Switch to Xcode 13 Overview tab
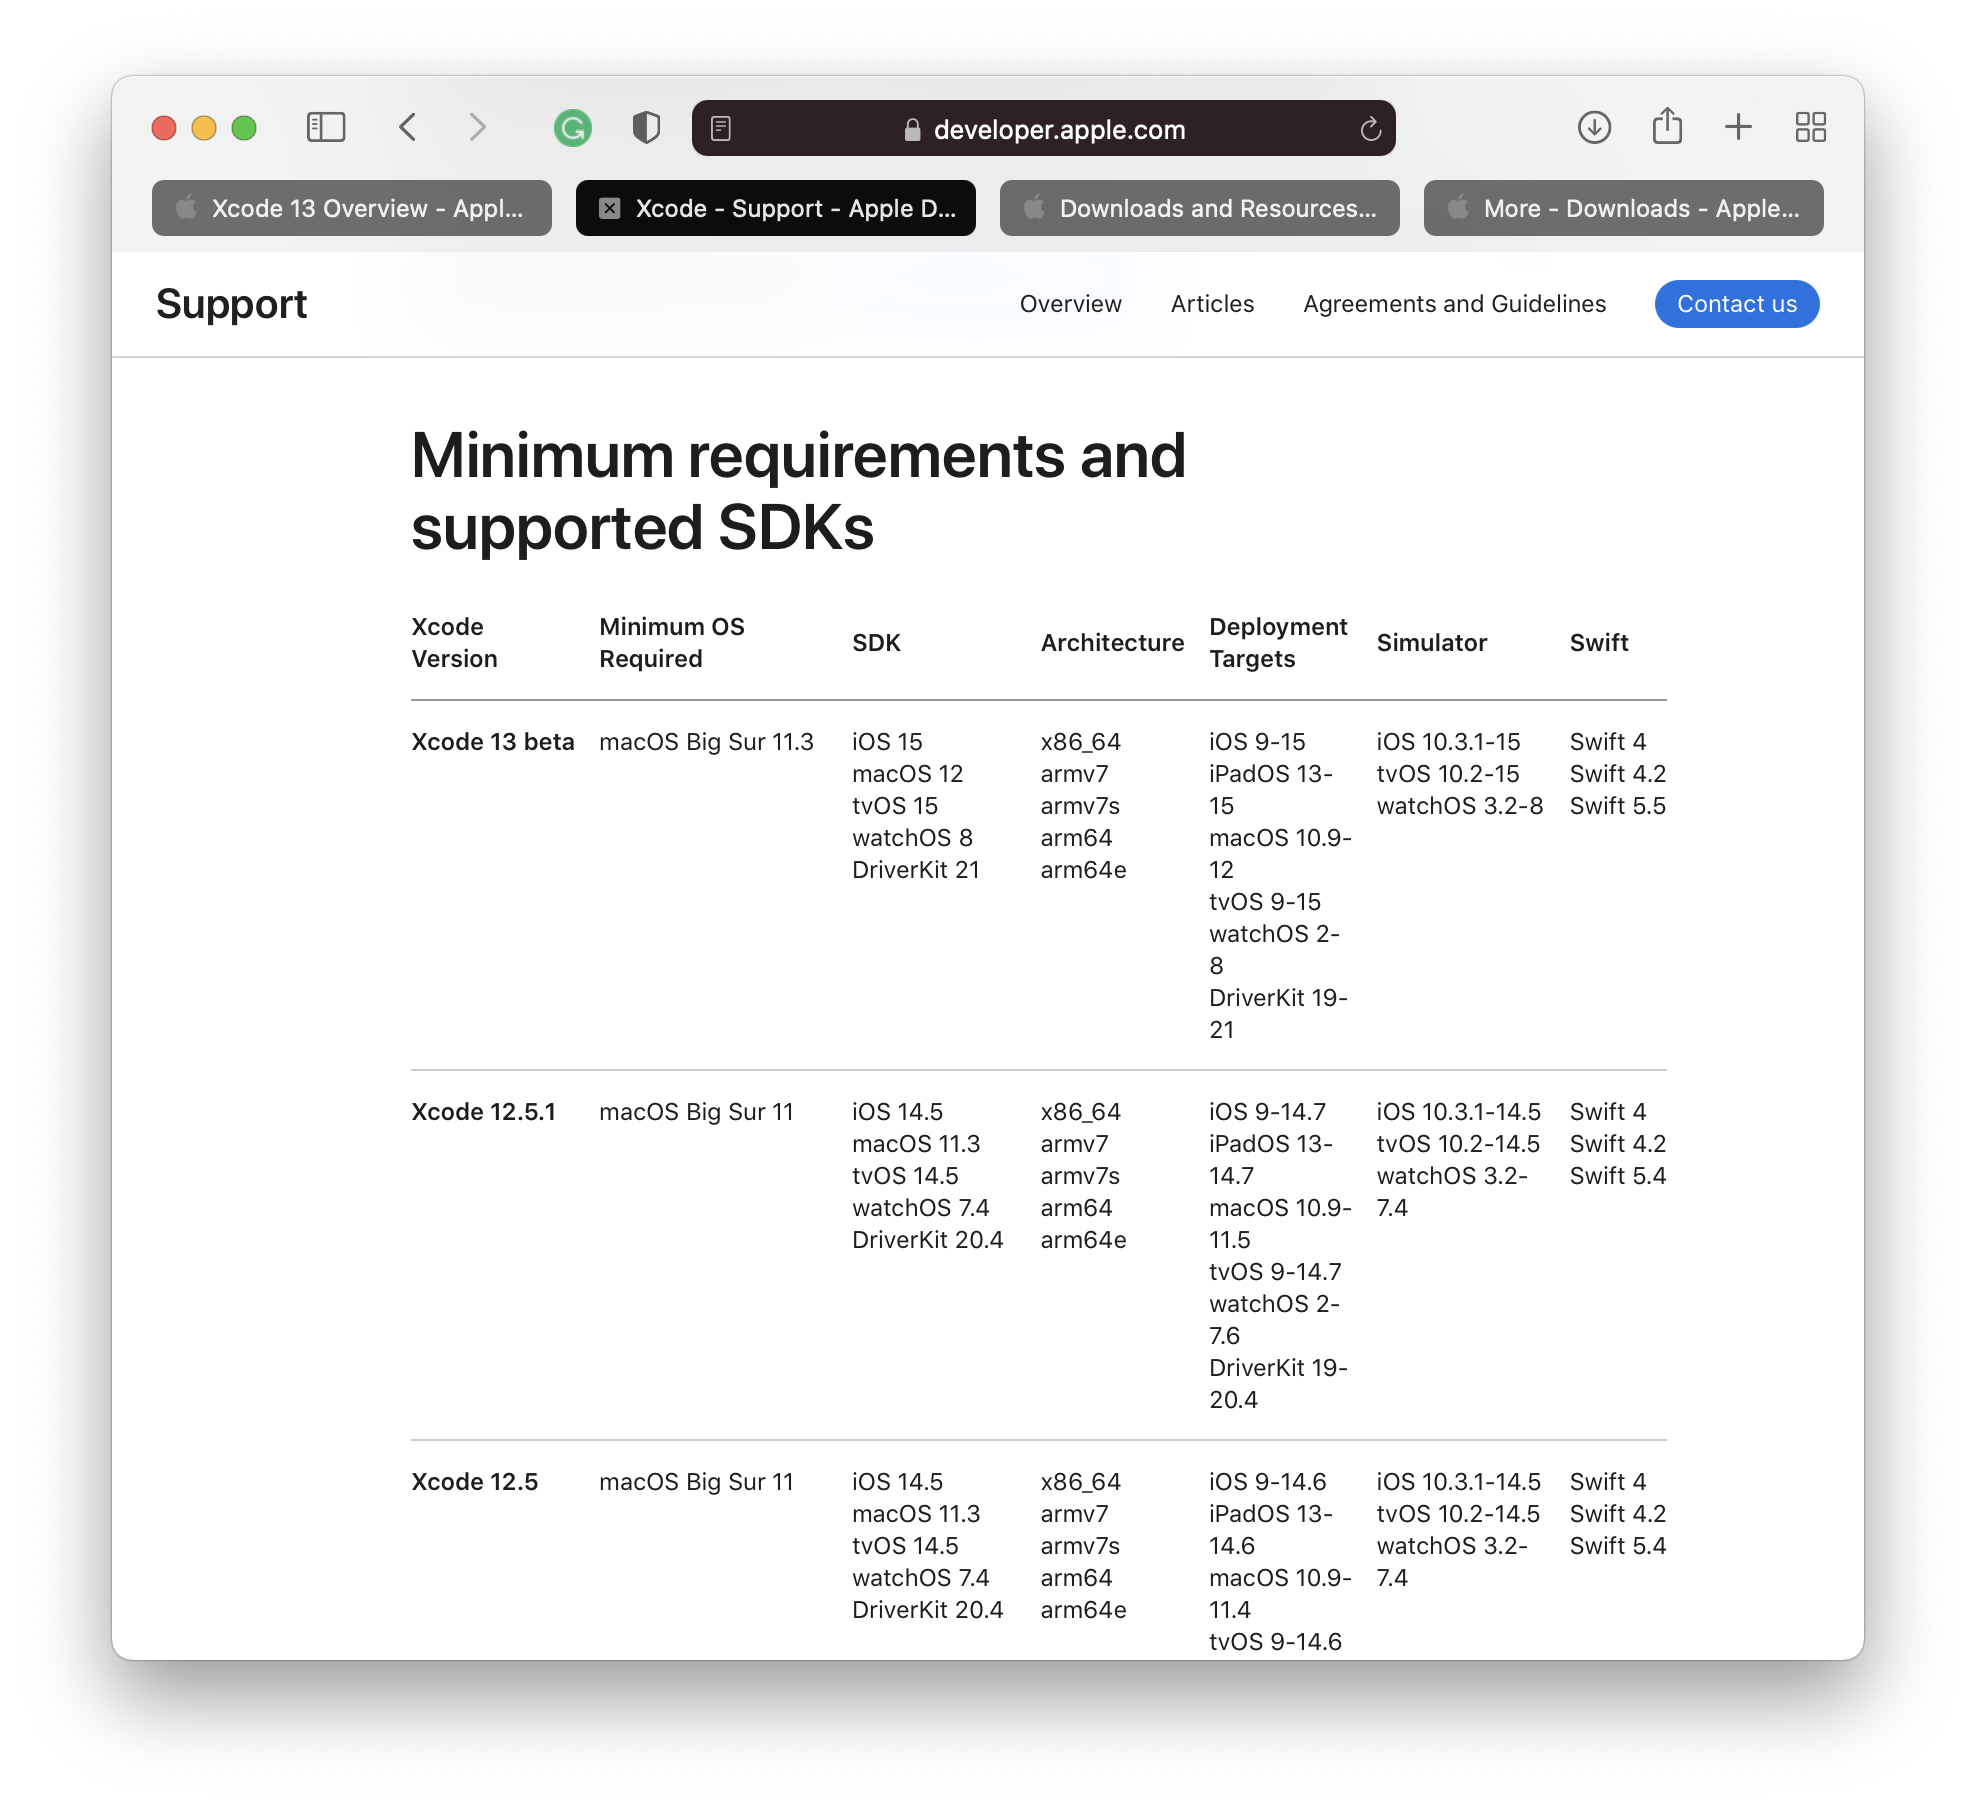 click(x=352, y=208)
